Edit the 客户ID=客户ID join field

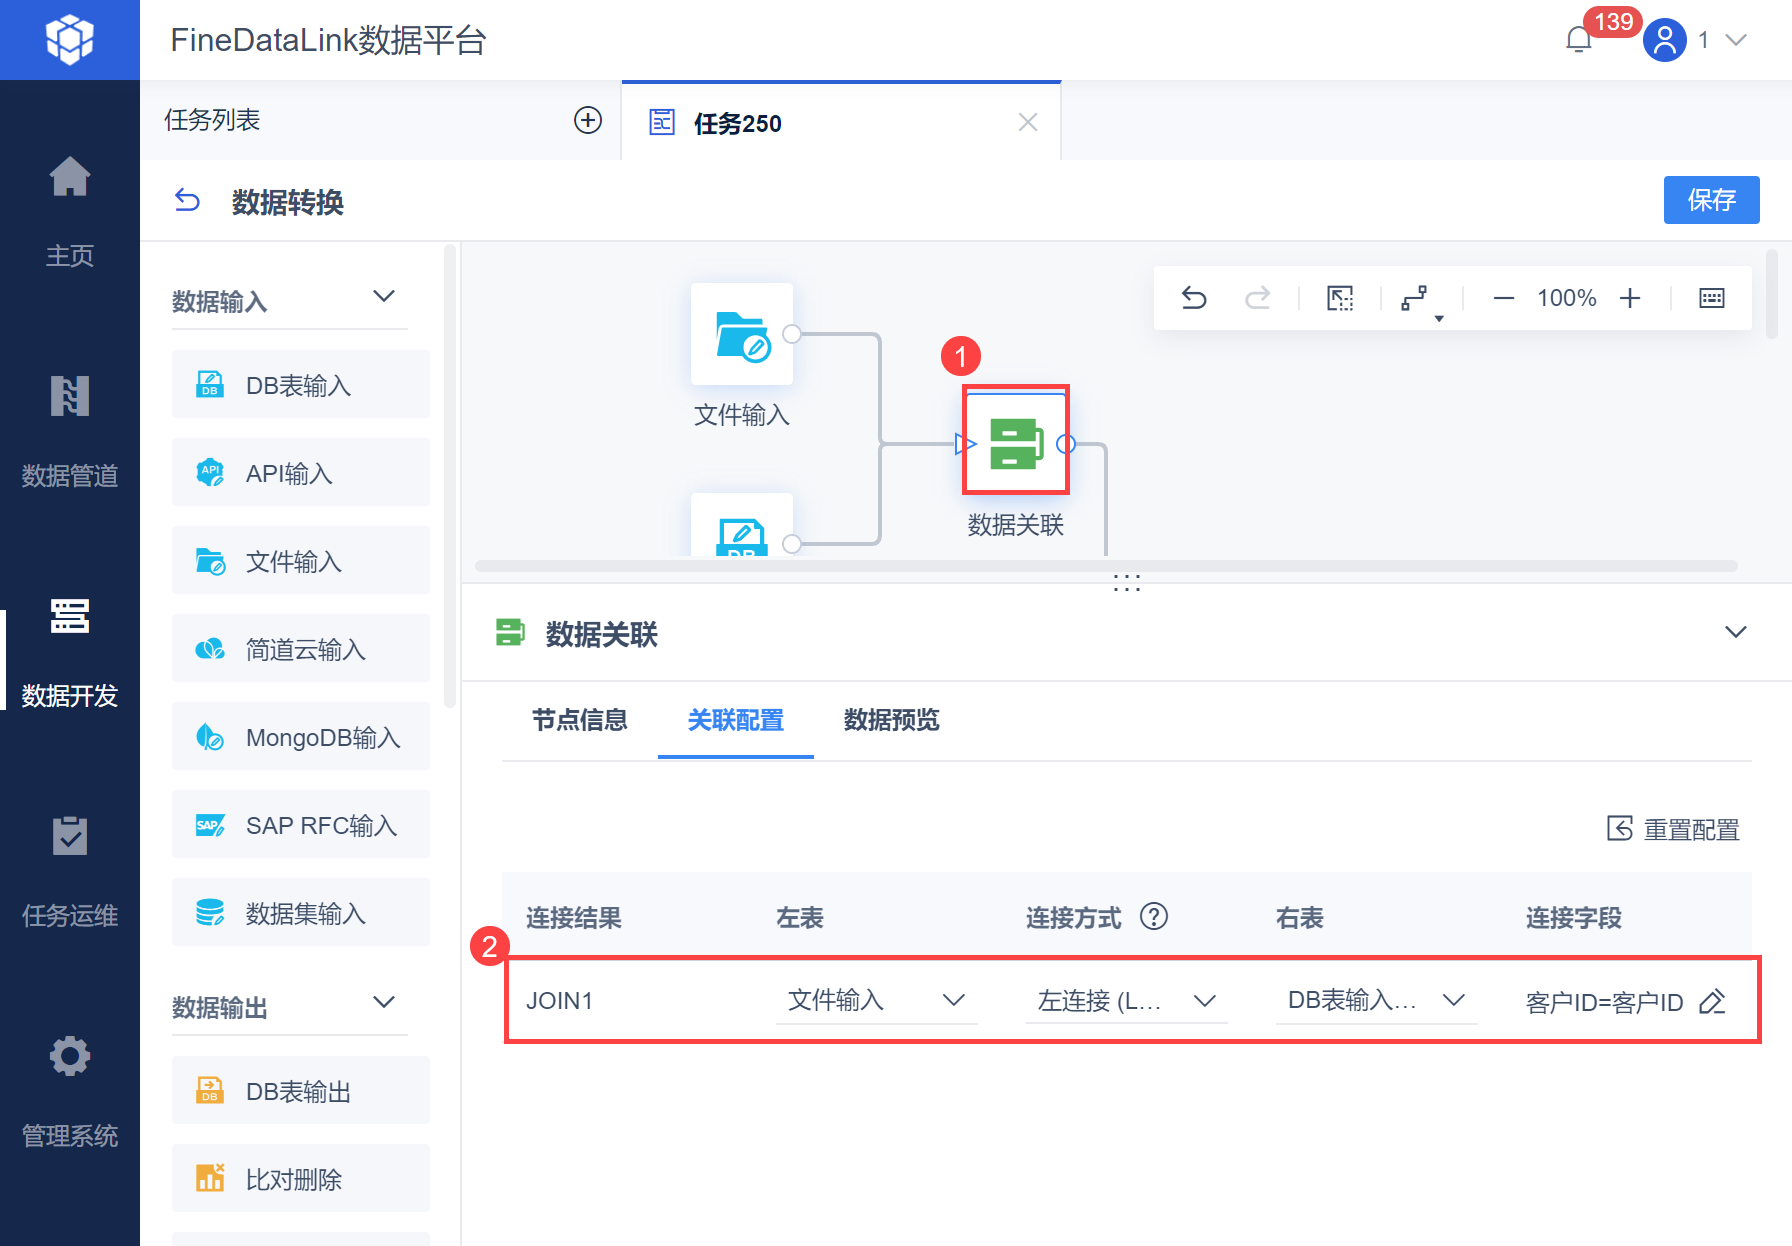pyautogui.click(x=1713, y=1001)
